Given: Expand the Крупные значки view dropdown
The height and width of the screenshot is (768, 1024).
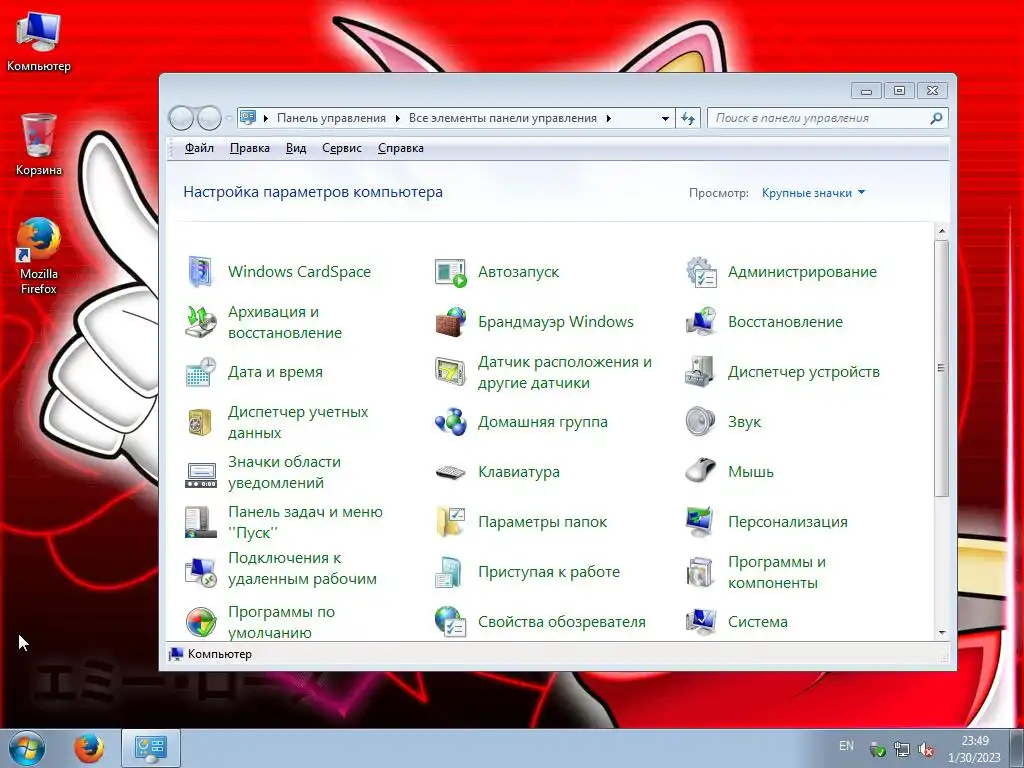Looking at the screenshot, I should tap(813, 193).
